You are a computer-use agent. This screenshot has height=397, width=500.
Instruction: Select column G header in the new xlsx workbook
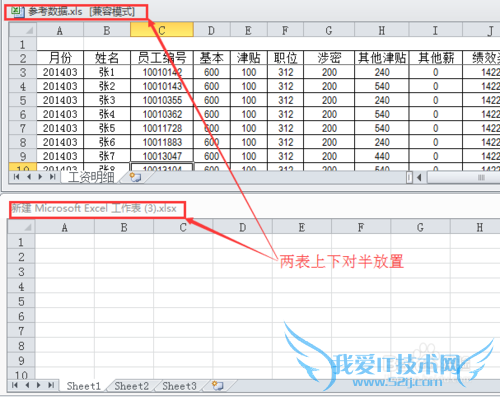coord(420,227)
